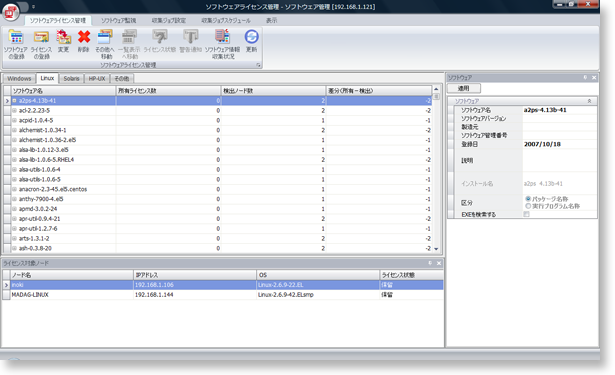Expand the arts-1.3.1-2 row
The image size is (615, 375).
[x=14, y=238]
